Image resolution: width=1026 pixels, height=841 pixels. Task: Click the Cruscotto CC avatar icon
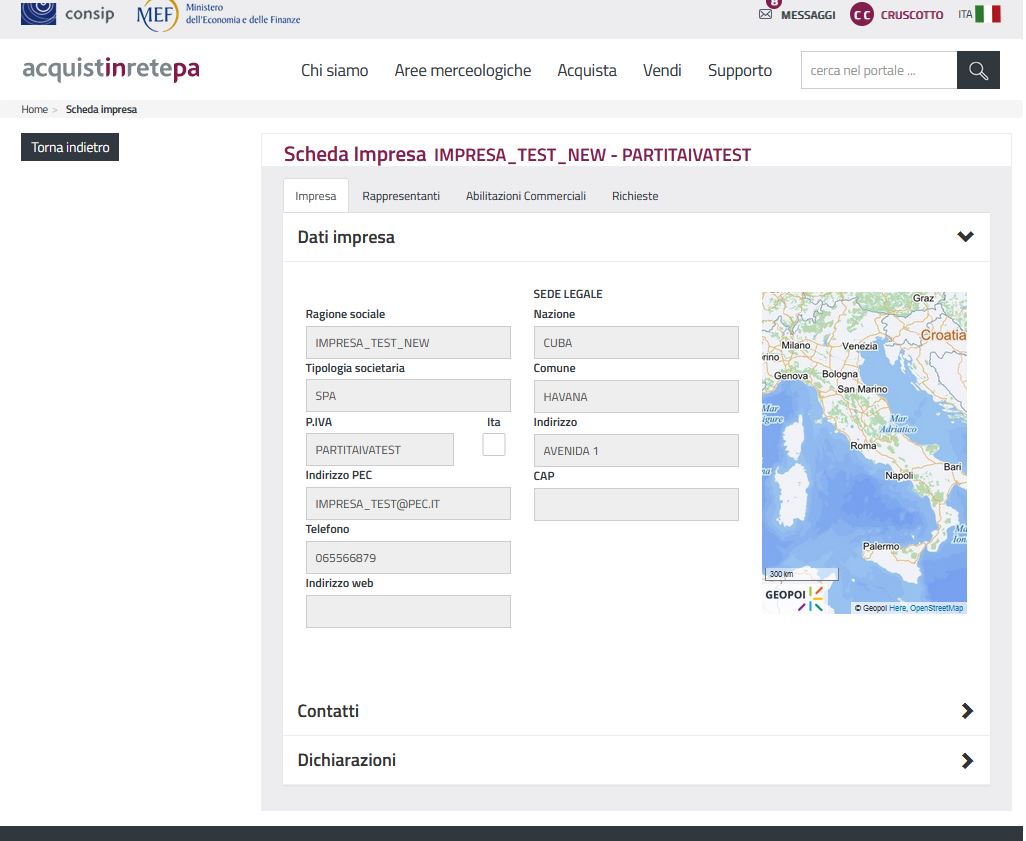(x=861, y=15)
